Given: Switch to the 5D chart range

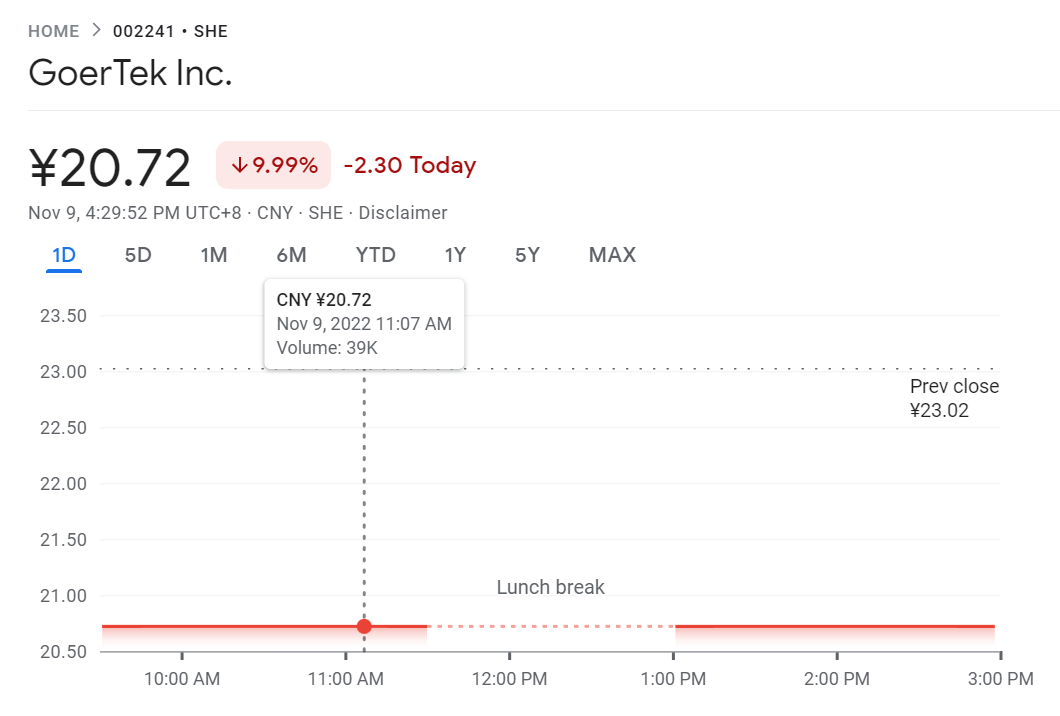Looking at the screenshot, I should pyautogui.click(x=138, y=255).
